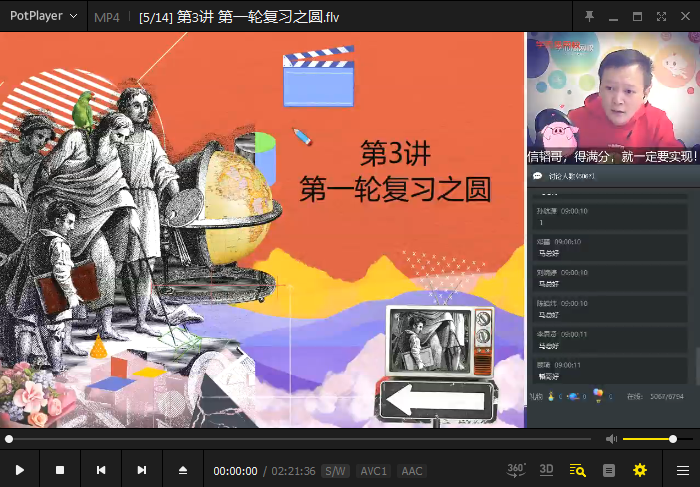Toggle 3D video mode
The height and width of the screenshot is (487, 700).
pyautogui.click(x=547, y=469)
